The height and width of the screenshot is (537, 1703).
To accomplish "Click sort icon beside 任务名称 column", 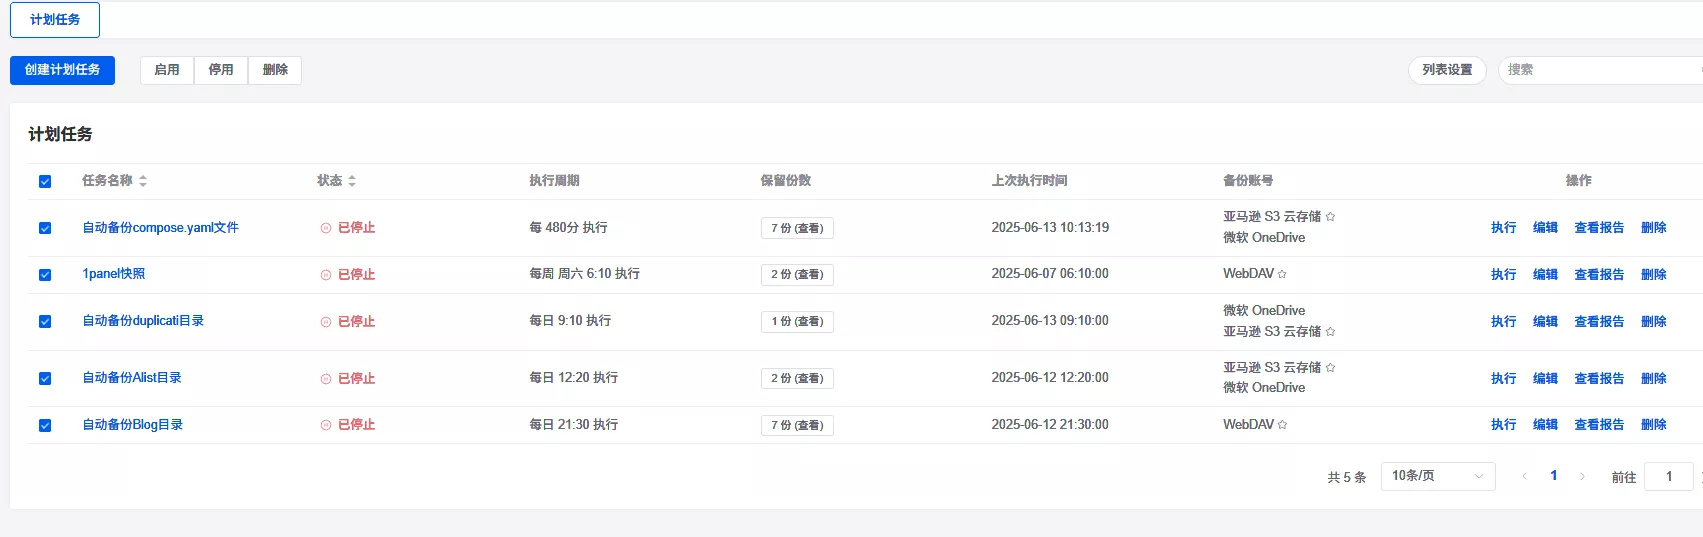I will coord(143,181).
